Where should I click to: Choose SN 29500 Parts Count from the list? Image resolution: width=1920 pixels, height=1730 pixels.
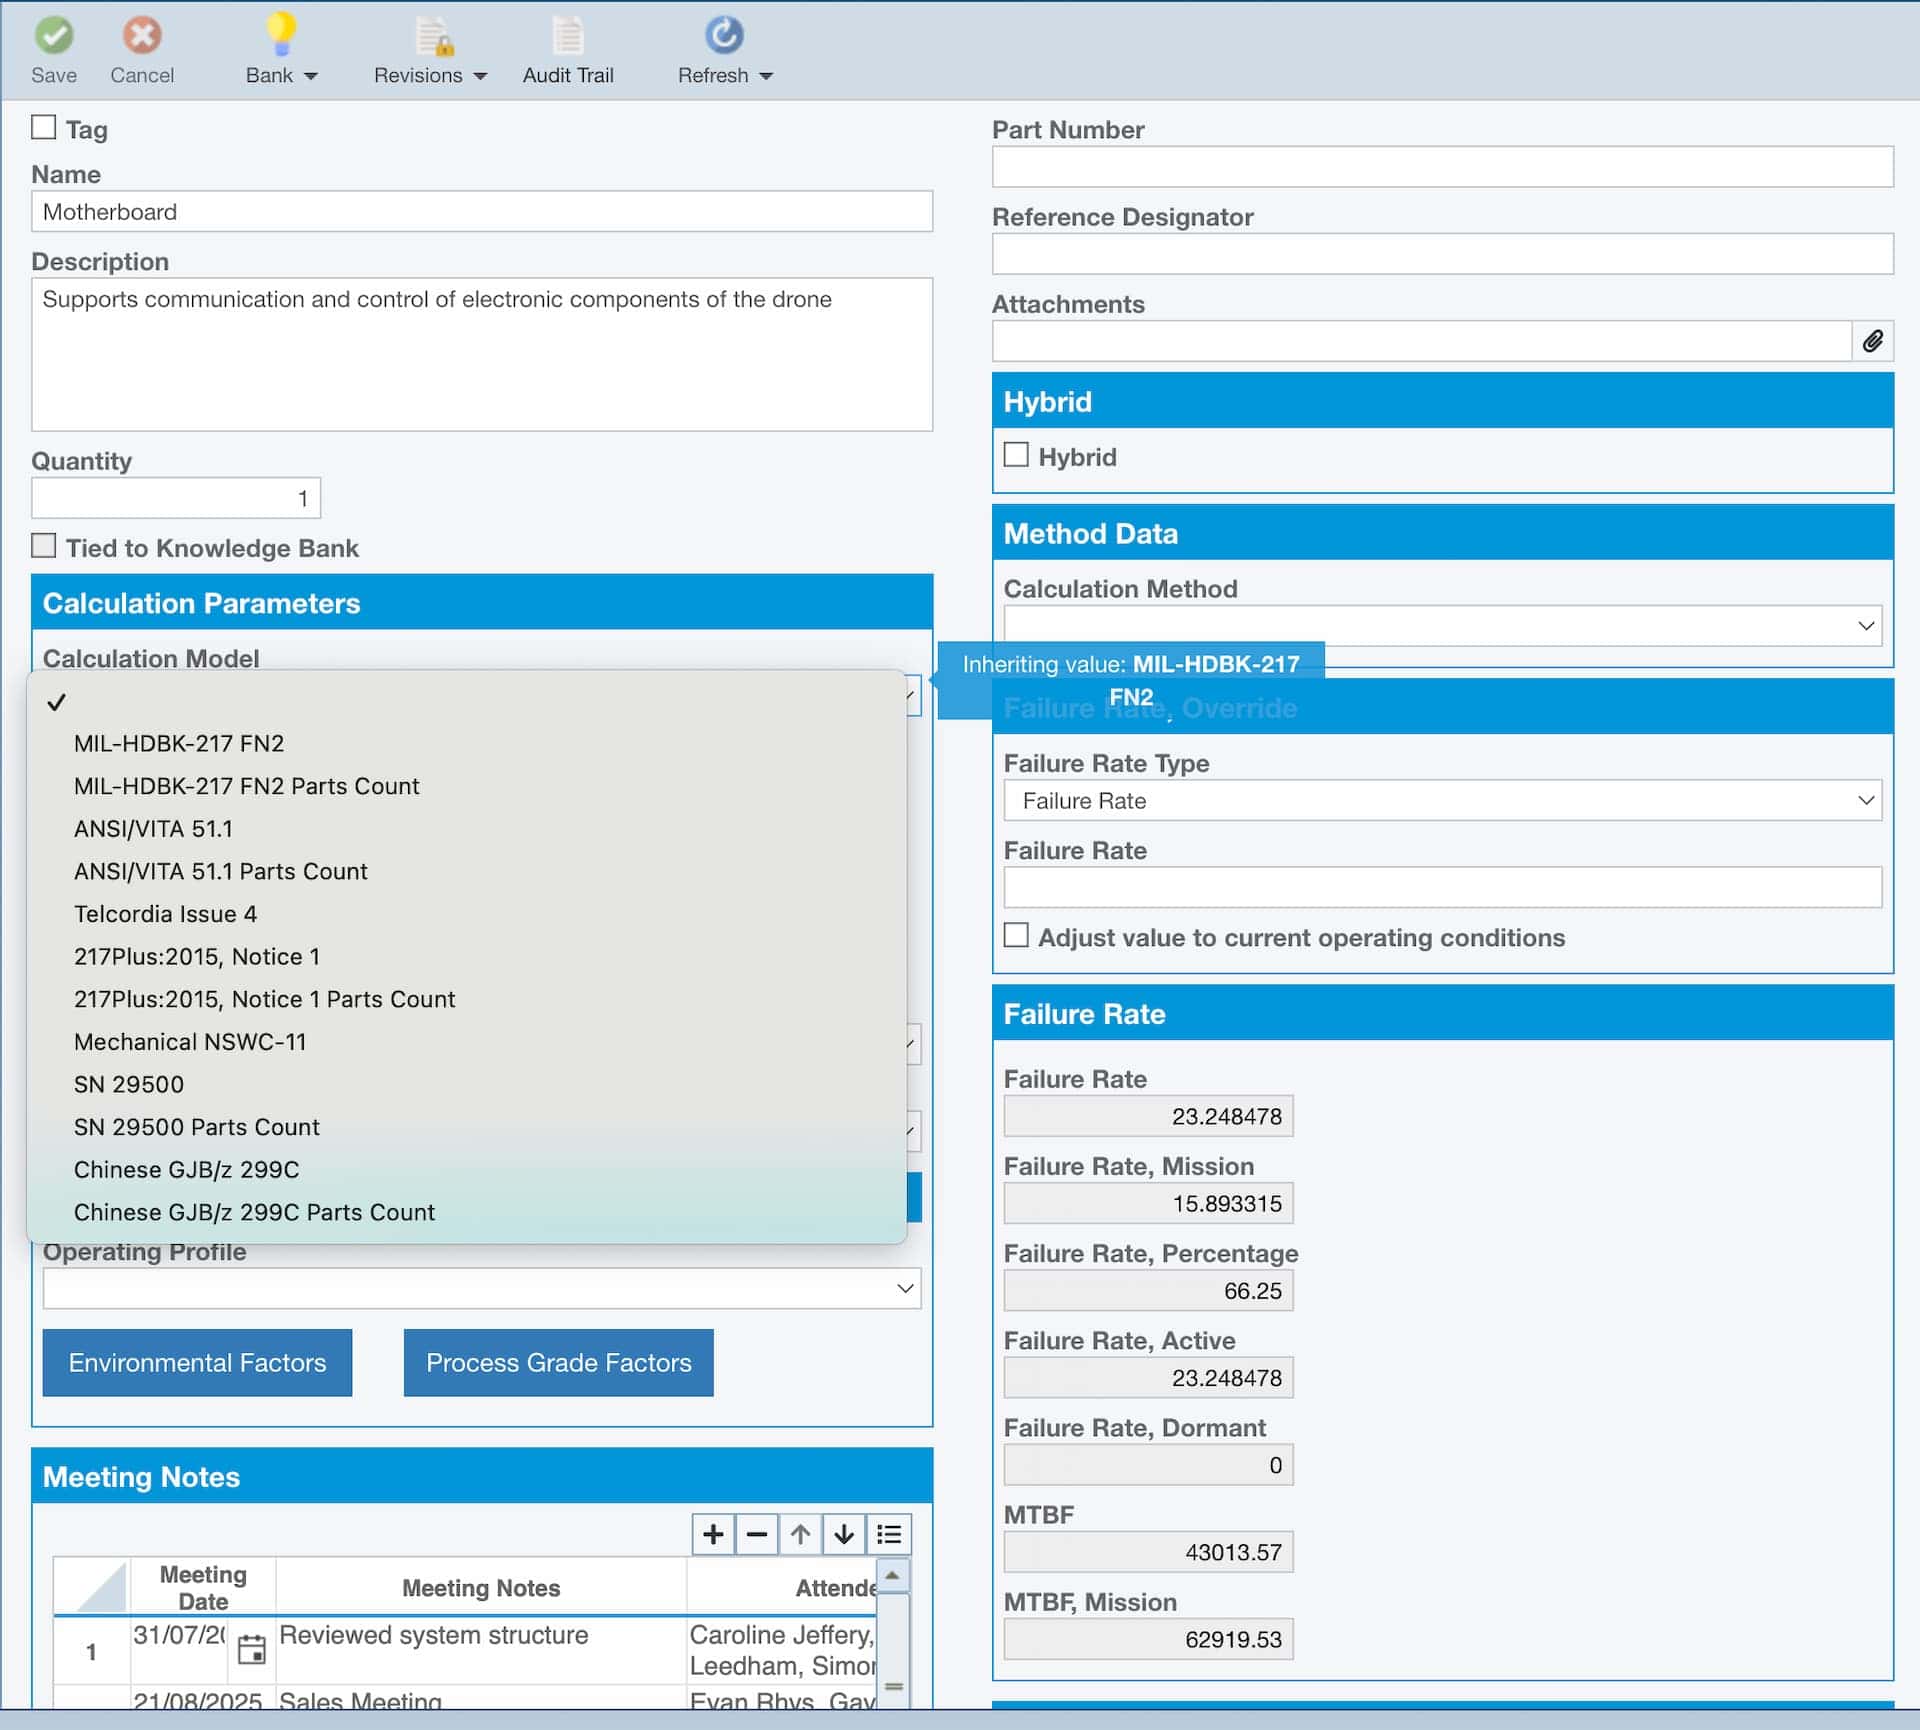click(x=196, y=1126)
